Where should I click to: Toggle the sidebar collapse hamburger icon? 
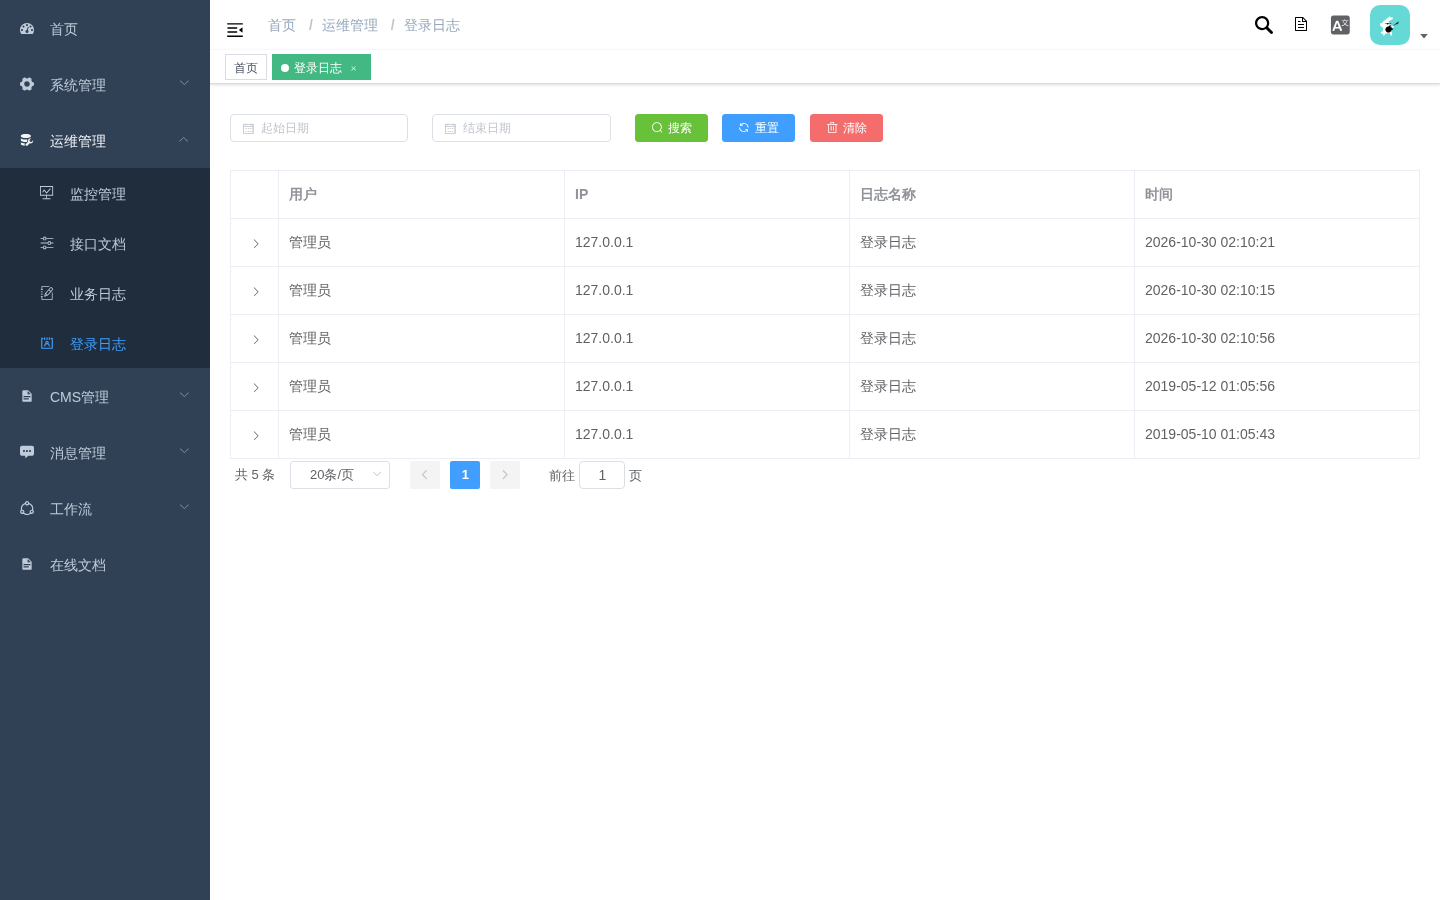tap(235, 30)
